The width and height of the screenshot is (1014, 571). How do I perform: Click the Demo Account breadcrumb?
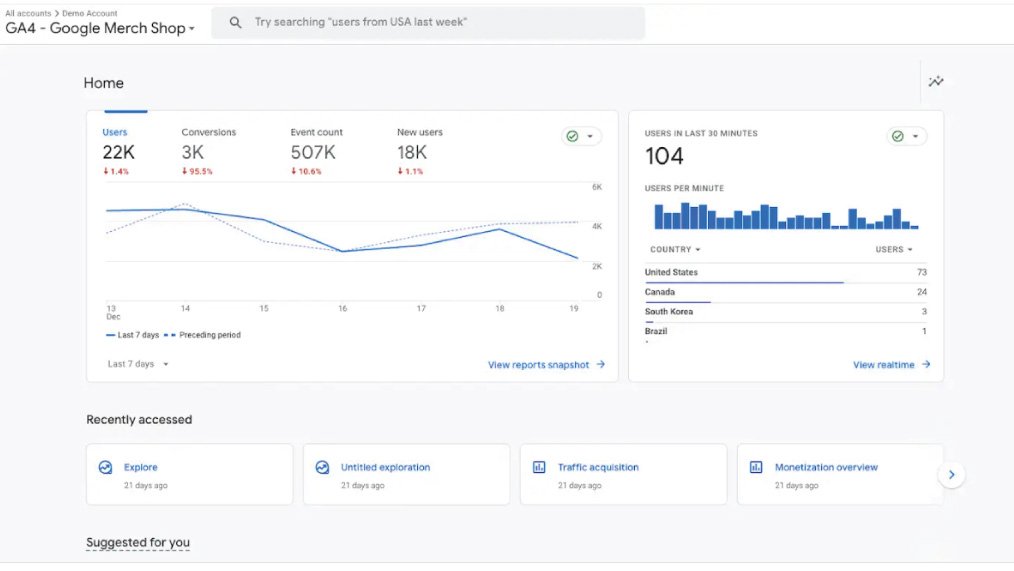point(90,13)
